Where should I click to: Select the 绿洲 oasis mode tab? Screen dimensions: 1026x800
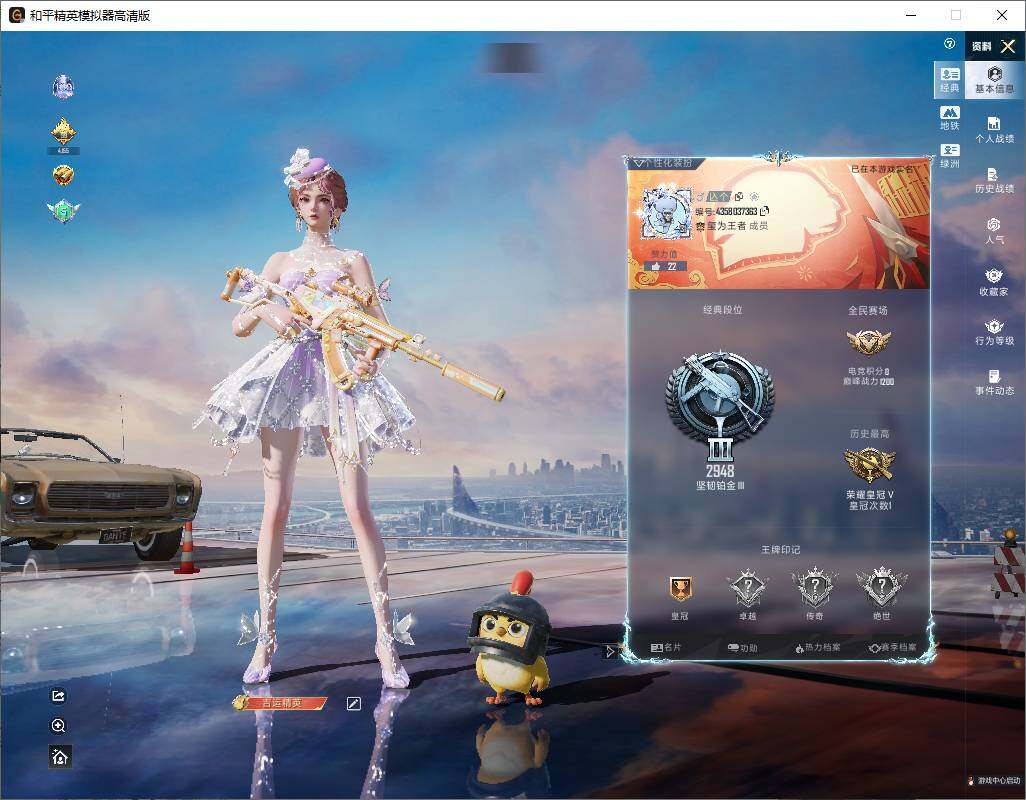pyautogui.click(x=949, y=156)
